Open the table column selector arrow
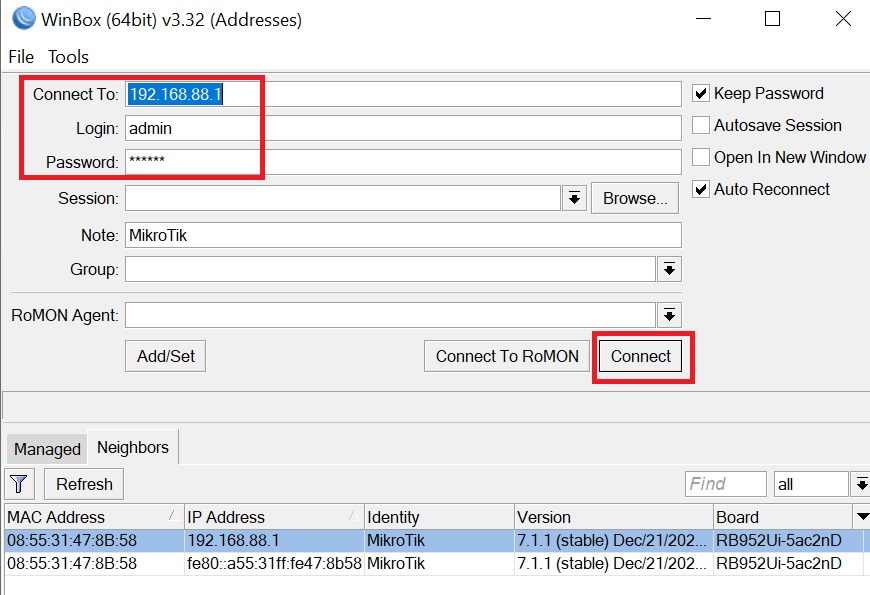Screen dimensions: 870x595 862,517
